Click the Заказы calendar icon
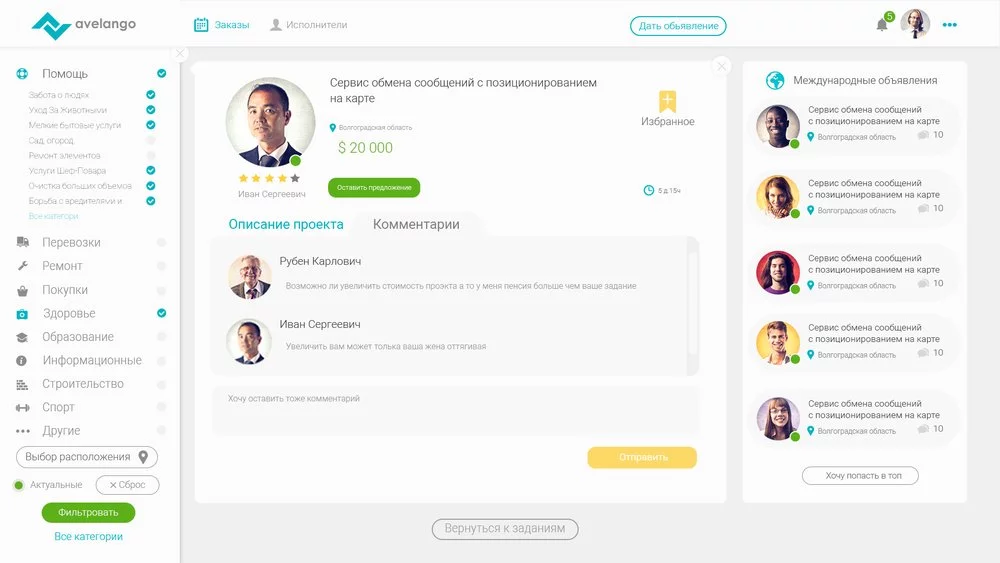Image resolution: width=1000 pixels, height=563 pixels. [201, 25]
